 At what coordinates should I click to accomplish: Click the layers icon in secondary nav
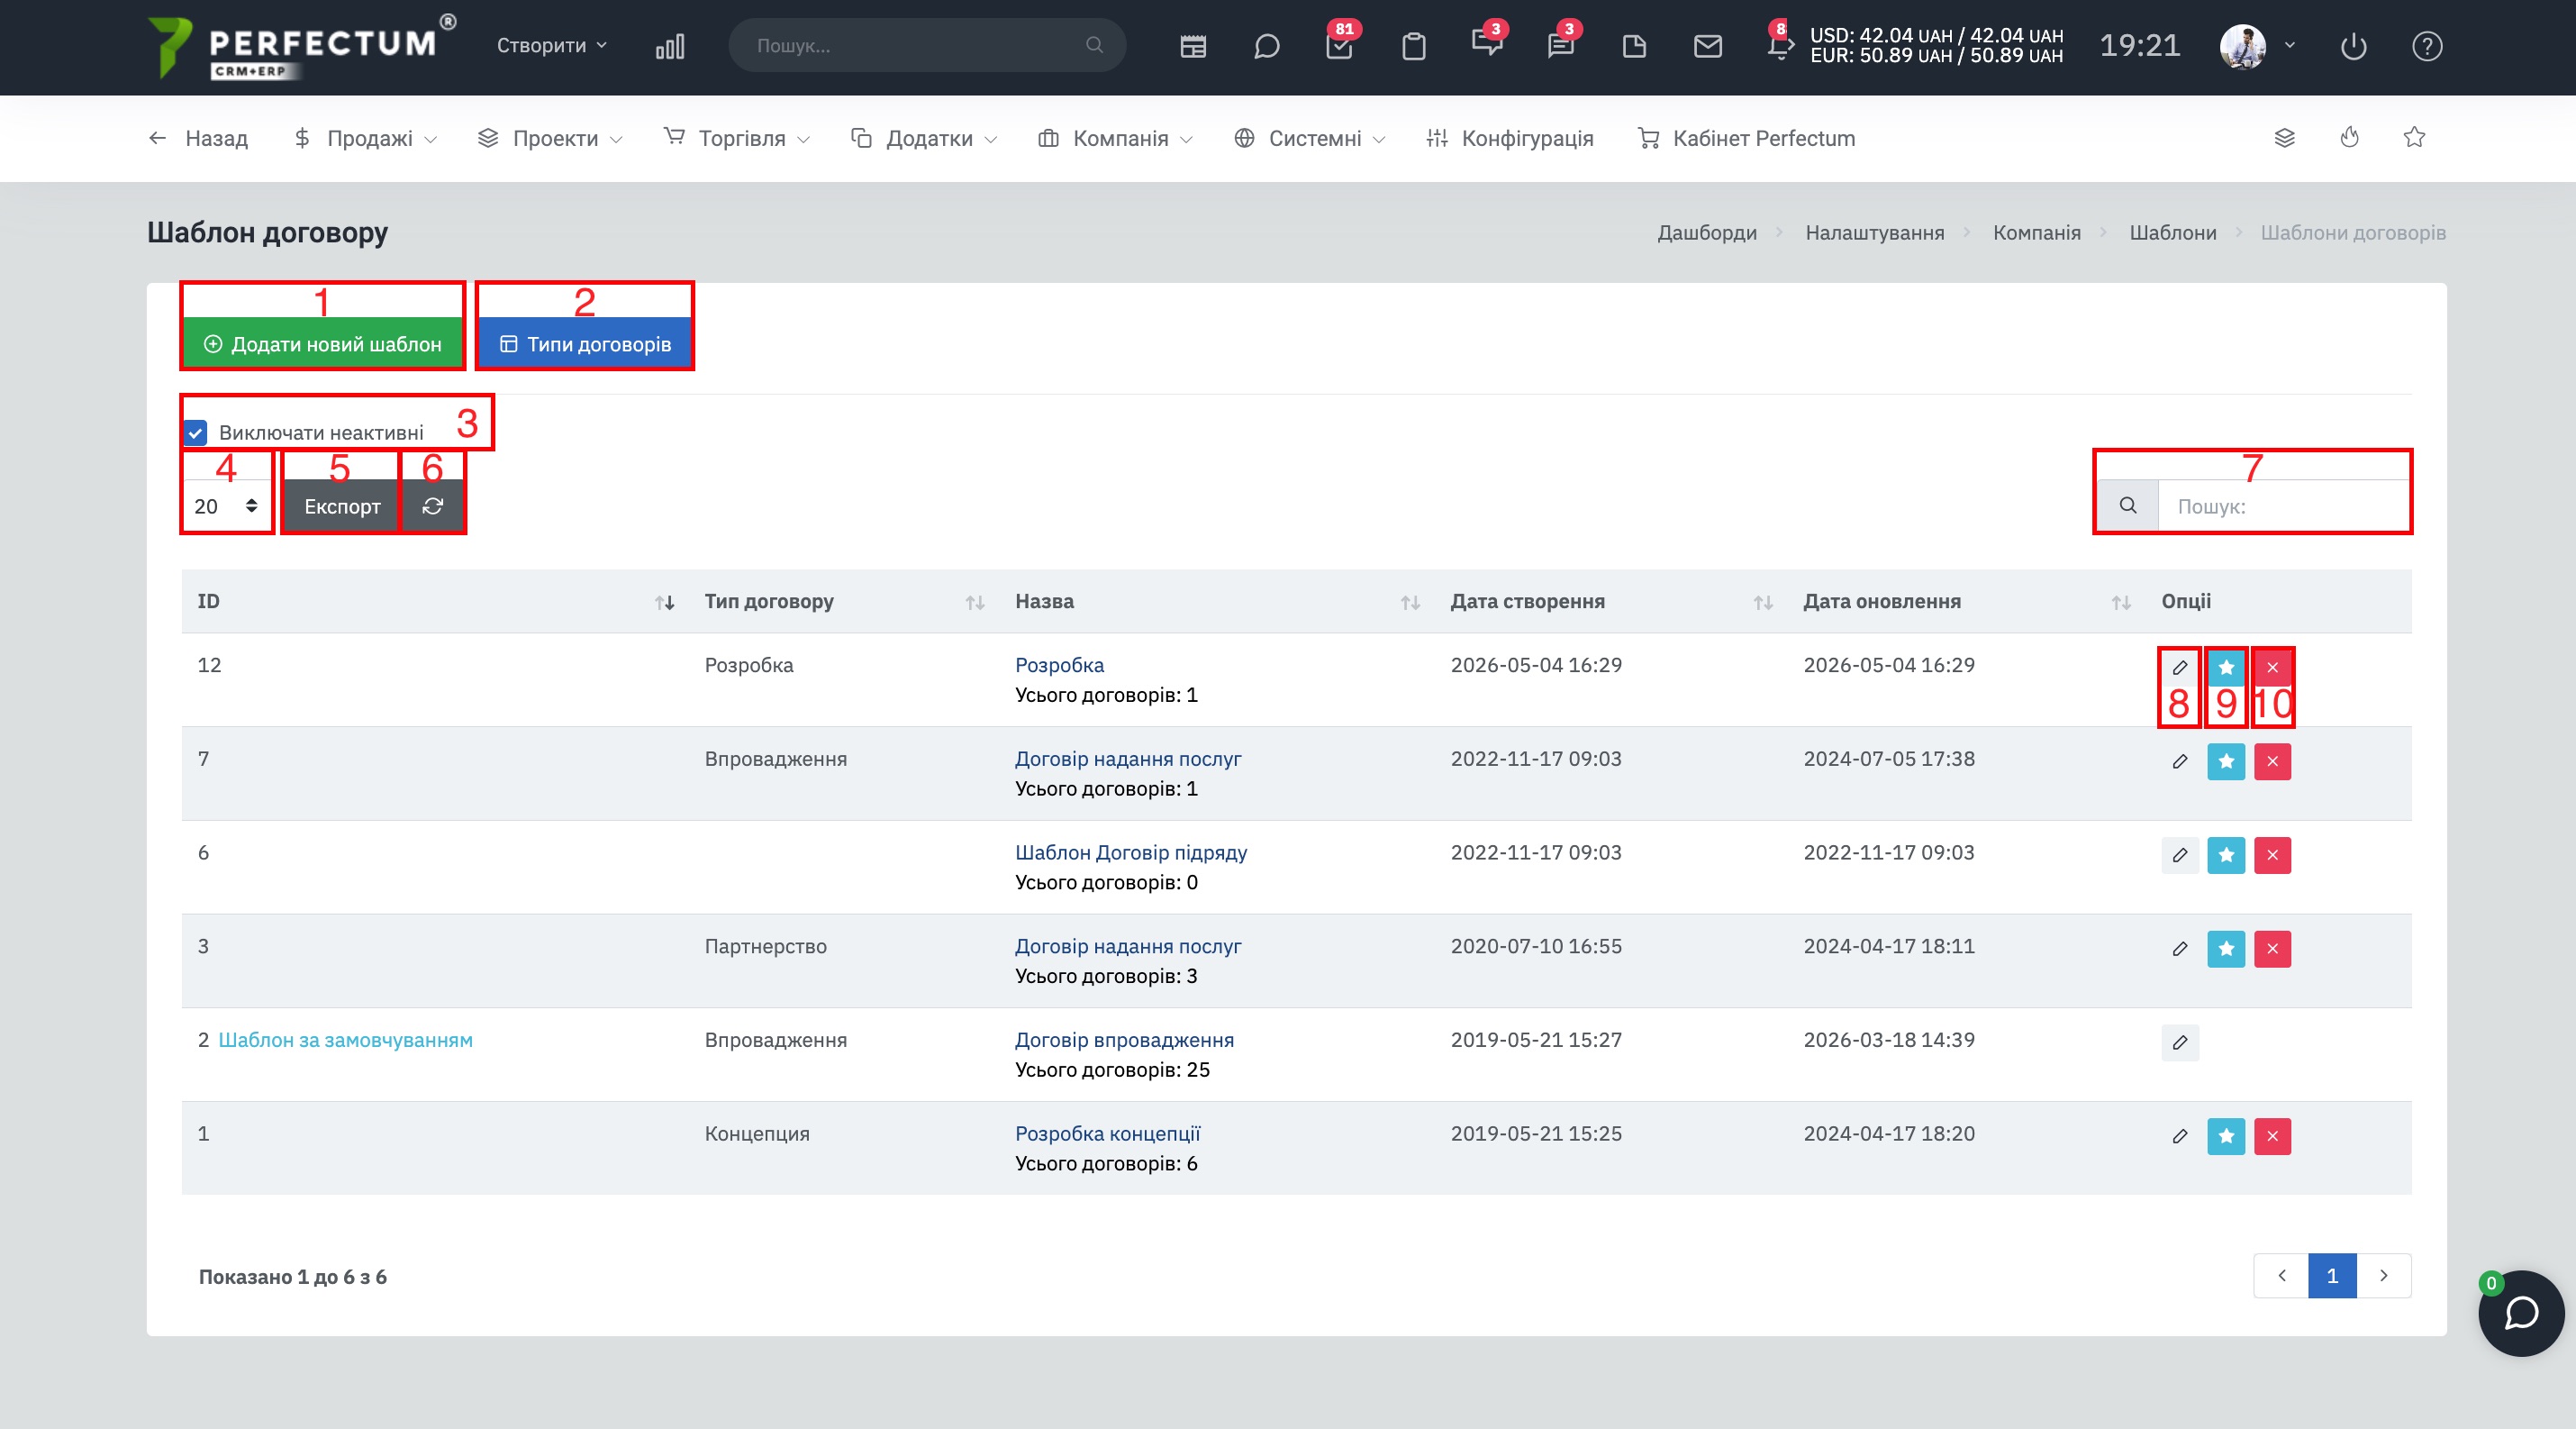(x=2285, y=137)
